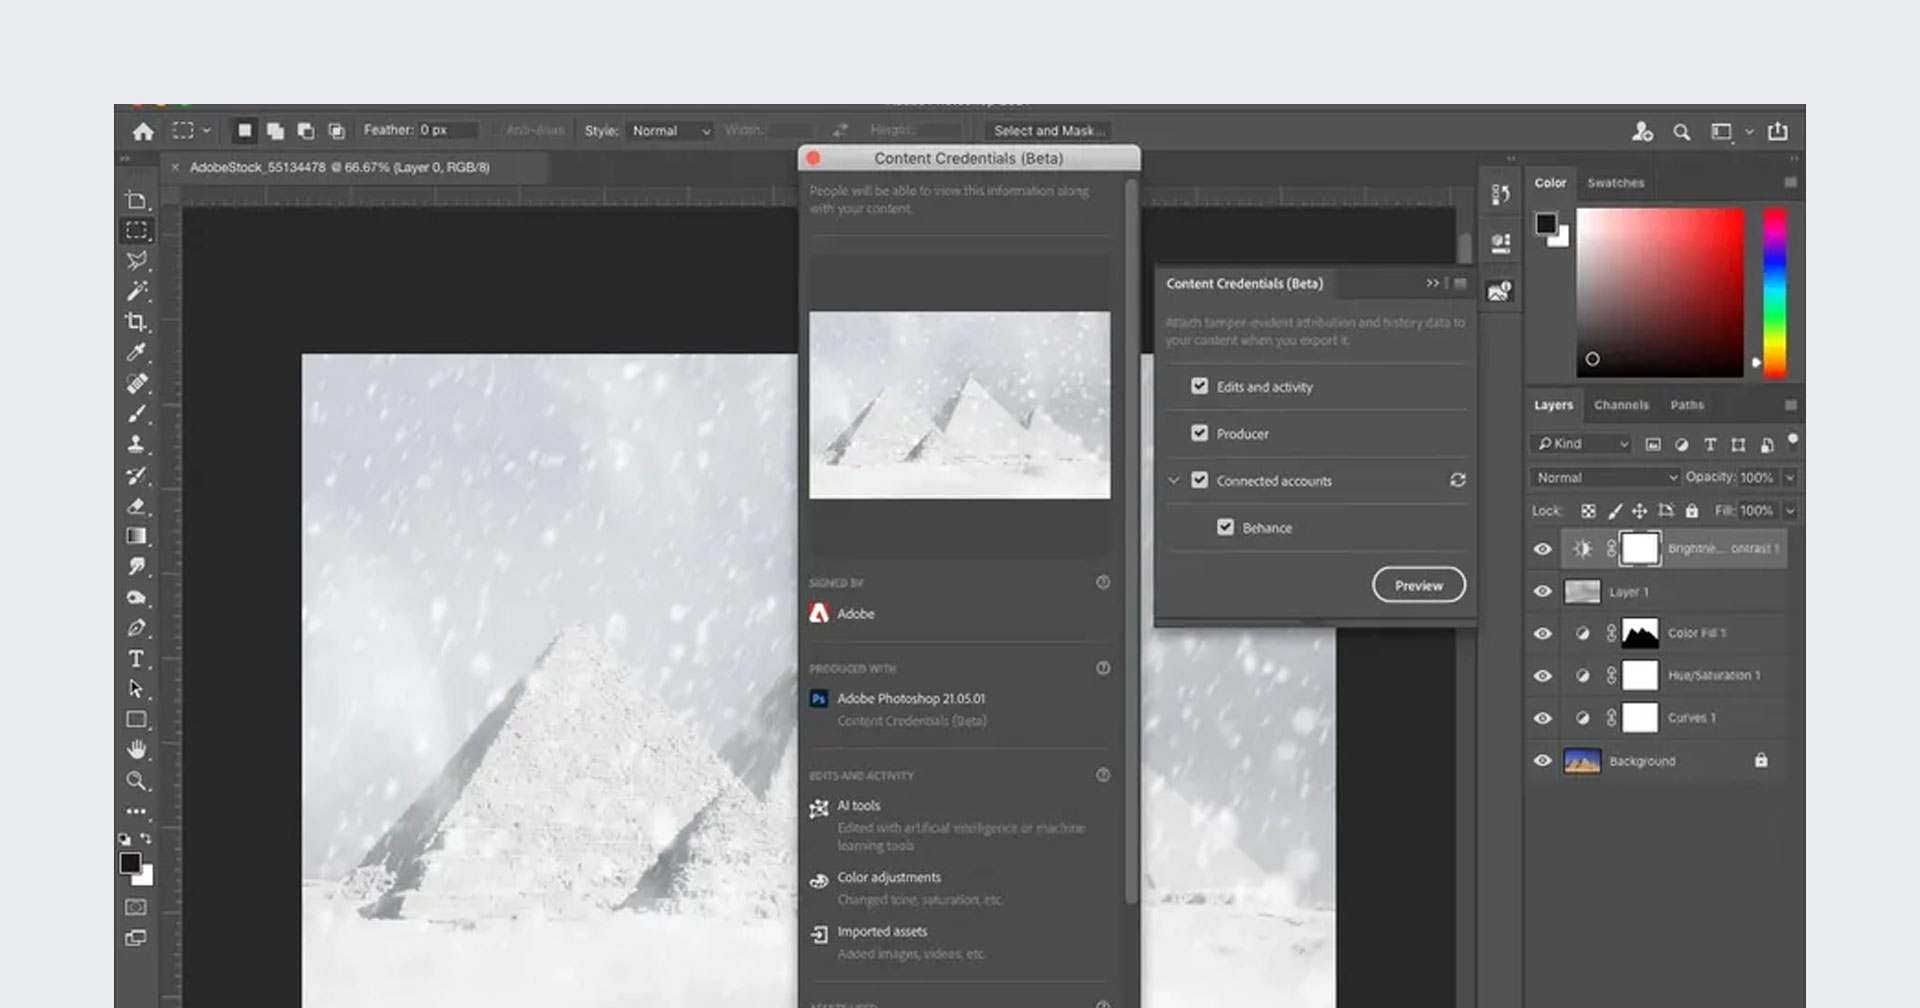Select the Polygonal Lasso tool
1920x1008 pixels.
(137, 260)
